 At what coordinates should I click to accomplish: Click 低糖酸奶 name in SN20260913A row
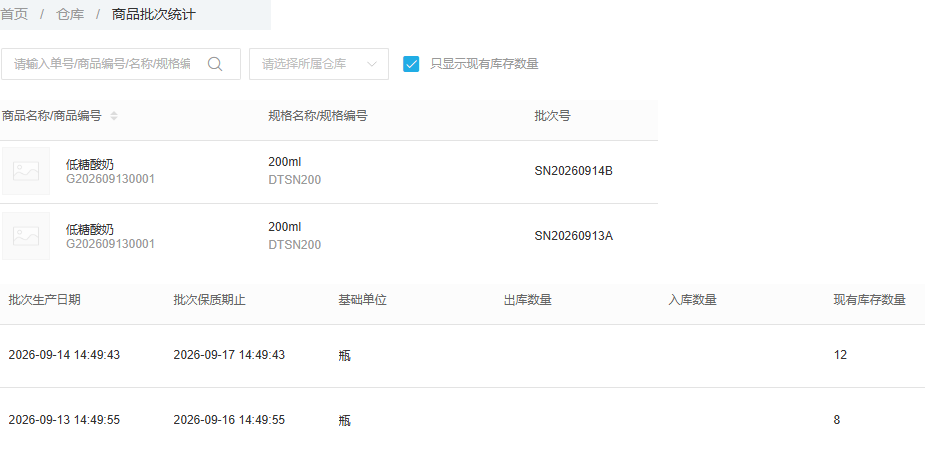pos(90,229)
